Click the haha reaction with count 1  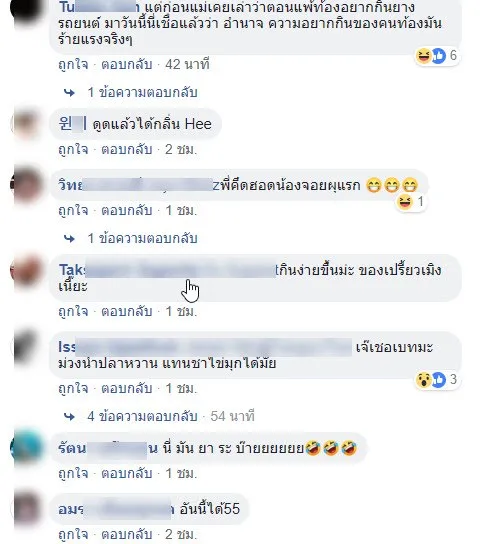(411, 202)
